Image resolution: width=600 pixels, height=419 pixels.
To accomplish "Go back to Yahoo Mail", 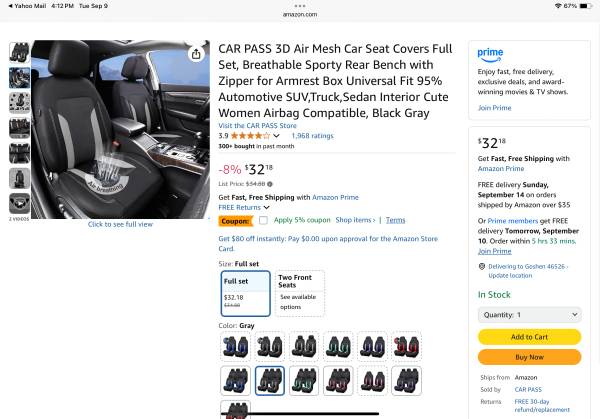I will click(x=27, y=6).
